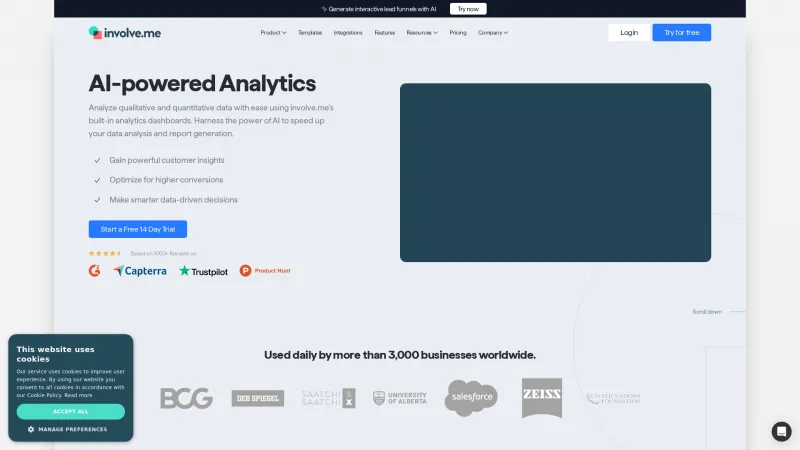Image resolution: width=800 pixels, height=450 pixels.
Task: Expand the Company dropdown menu
Action: click(493, 33)
